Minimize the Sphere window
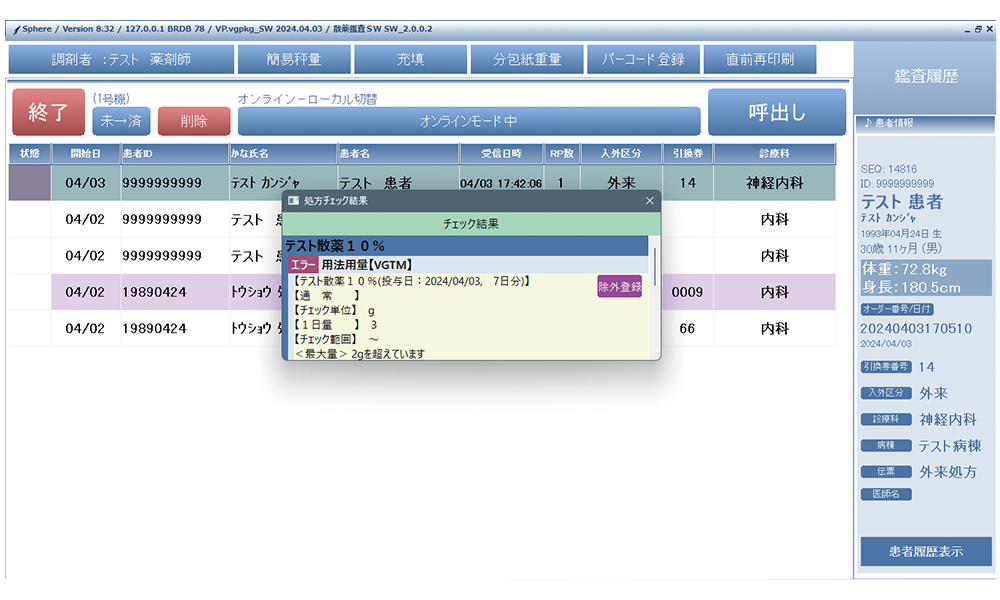Screen dimensions: 1000x600 pyautogui.click(x=967, y=29)
